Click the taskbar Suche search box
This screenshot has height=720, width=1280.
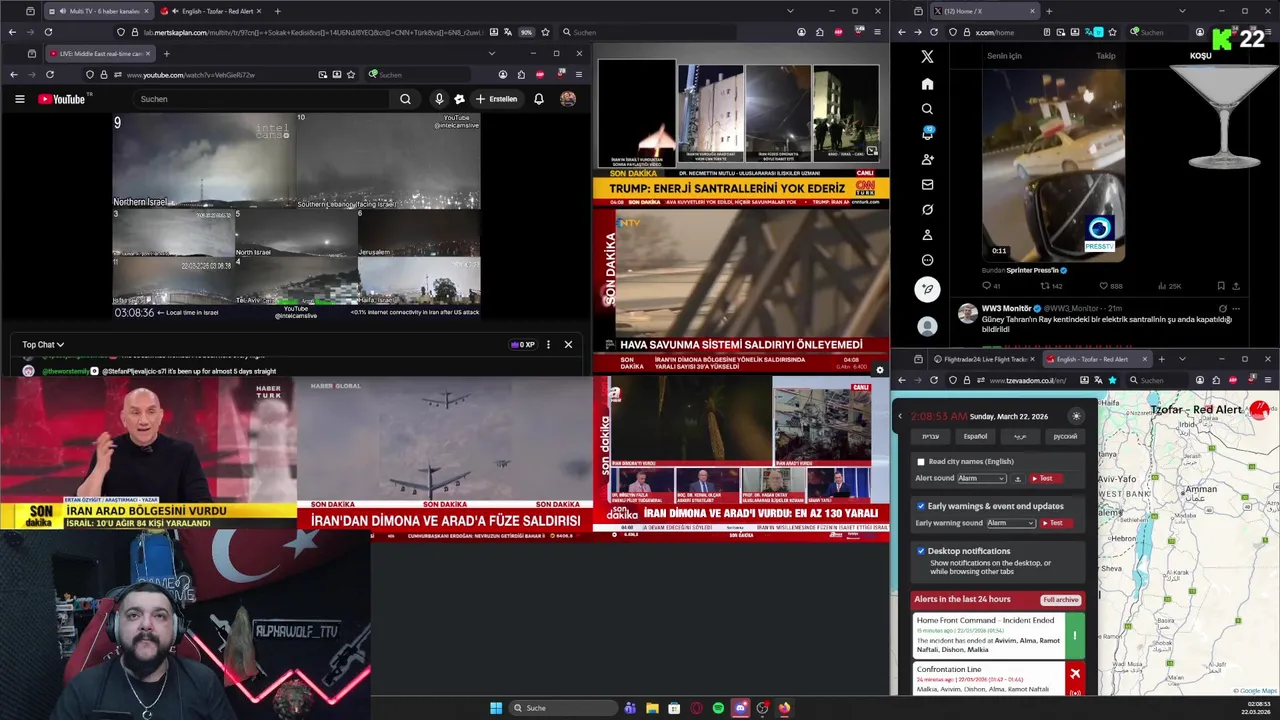(x=563, y=708)
